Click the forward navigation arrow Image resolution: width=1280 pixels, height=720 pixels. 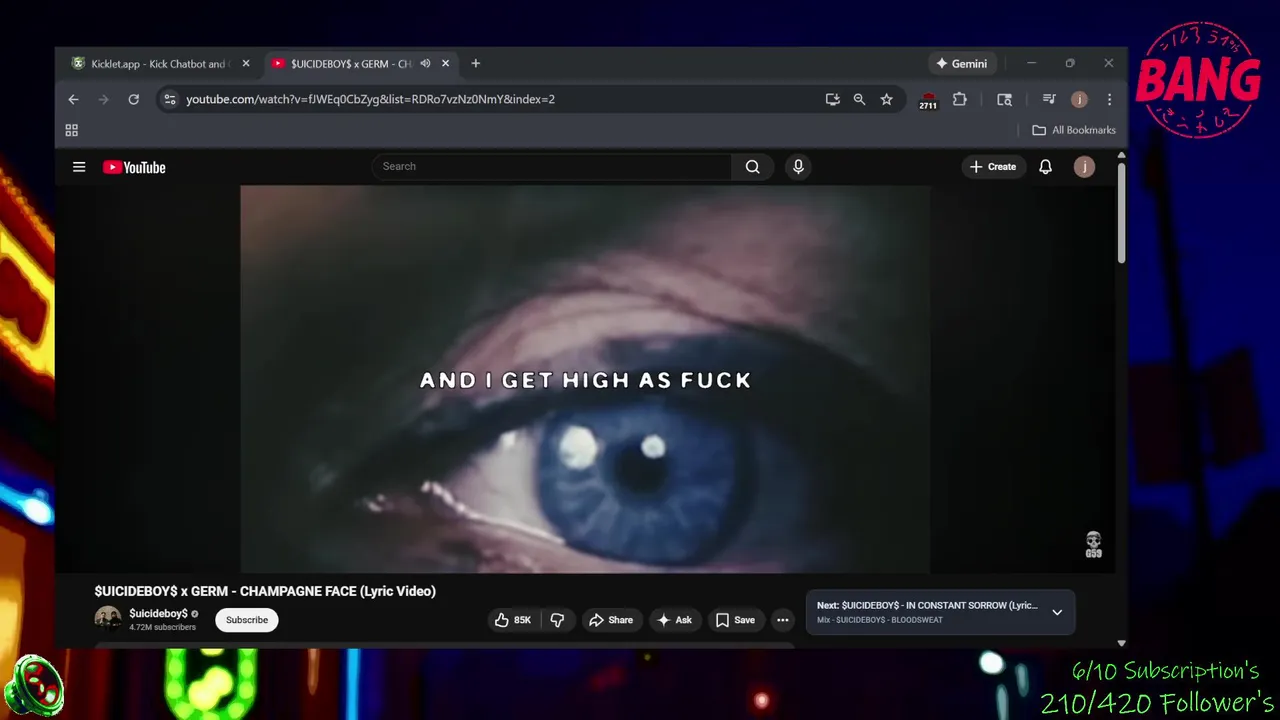(103, 99)
